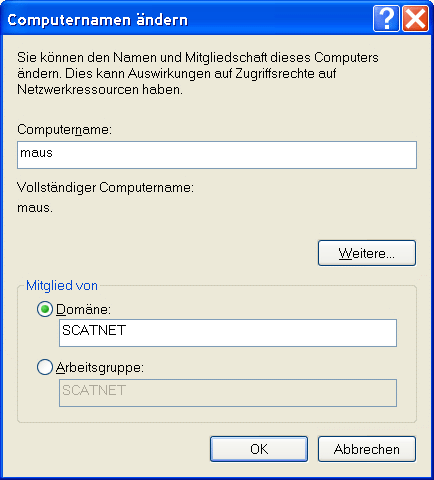Confirm changes with the OK button
Viewport: 434px width, 480px height.
[x=259, y=449]
